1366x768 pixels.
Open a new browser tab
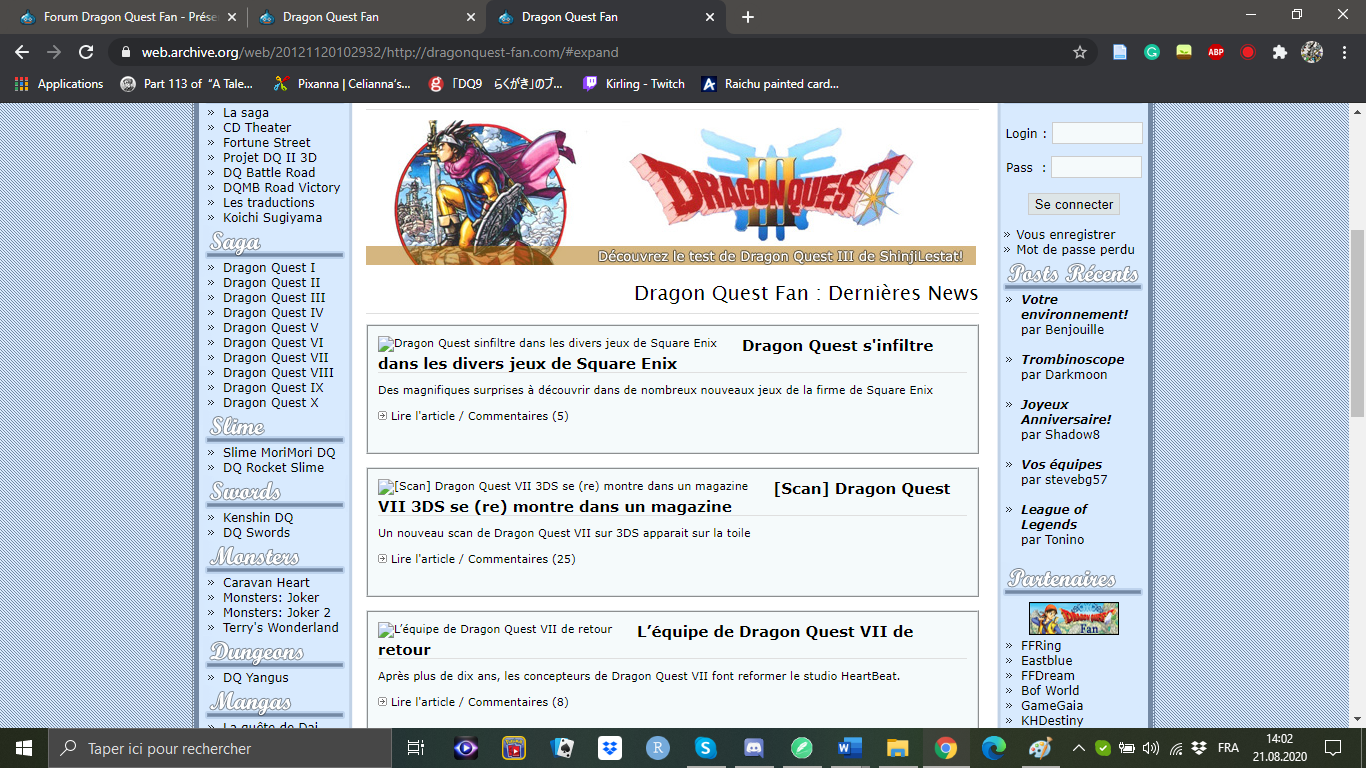tap(748, 17)
